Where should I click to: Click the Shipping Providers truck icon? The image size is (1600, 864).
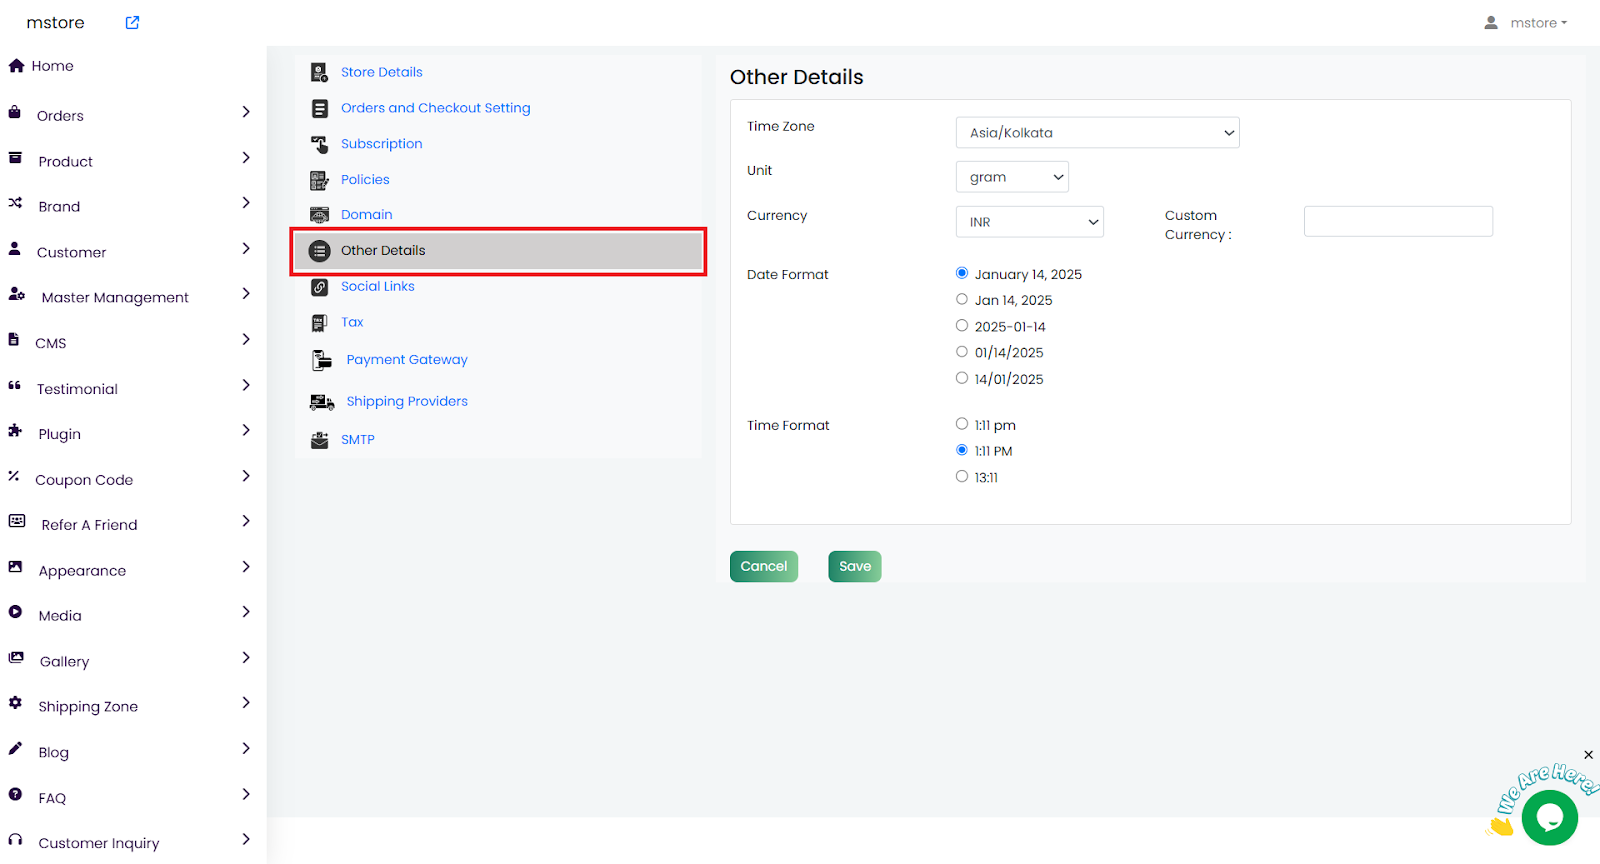pos(321,402)
